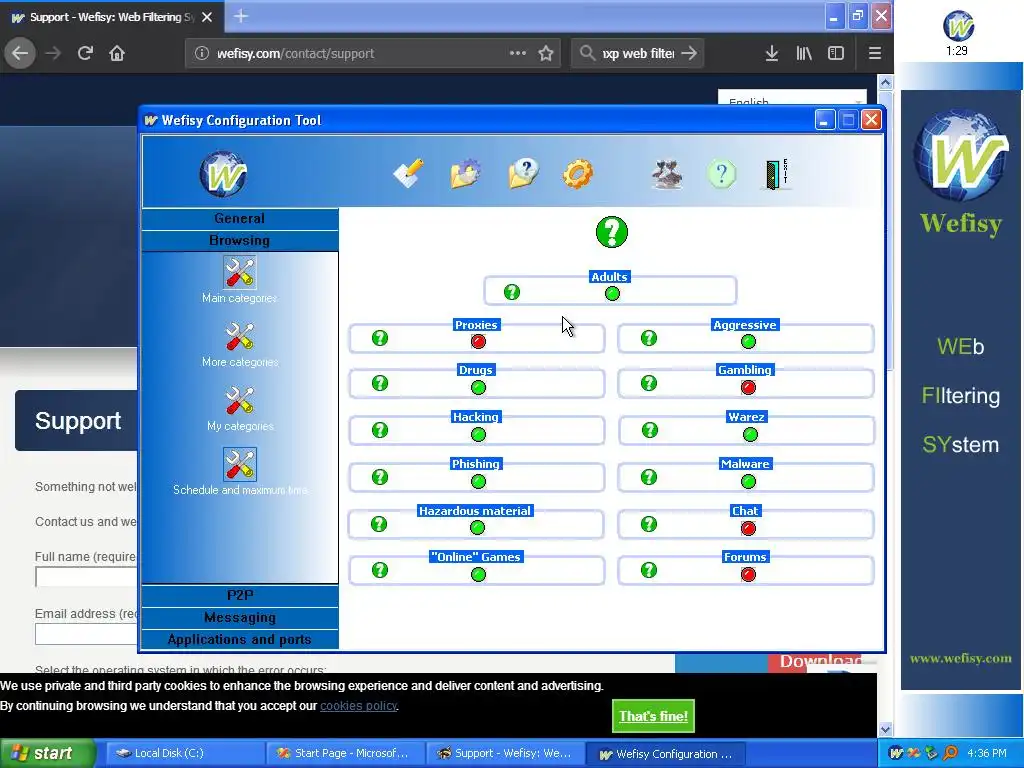The image size is (1024, 768).
Task: Expand the General section
Action: click(x=240, y=219)
